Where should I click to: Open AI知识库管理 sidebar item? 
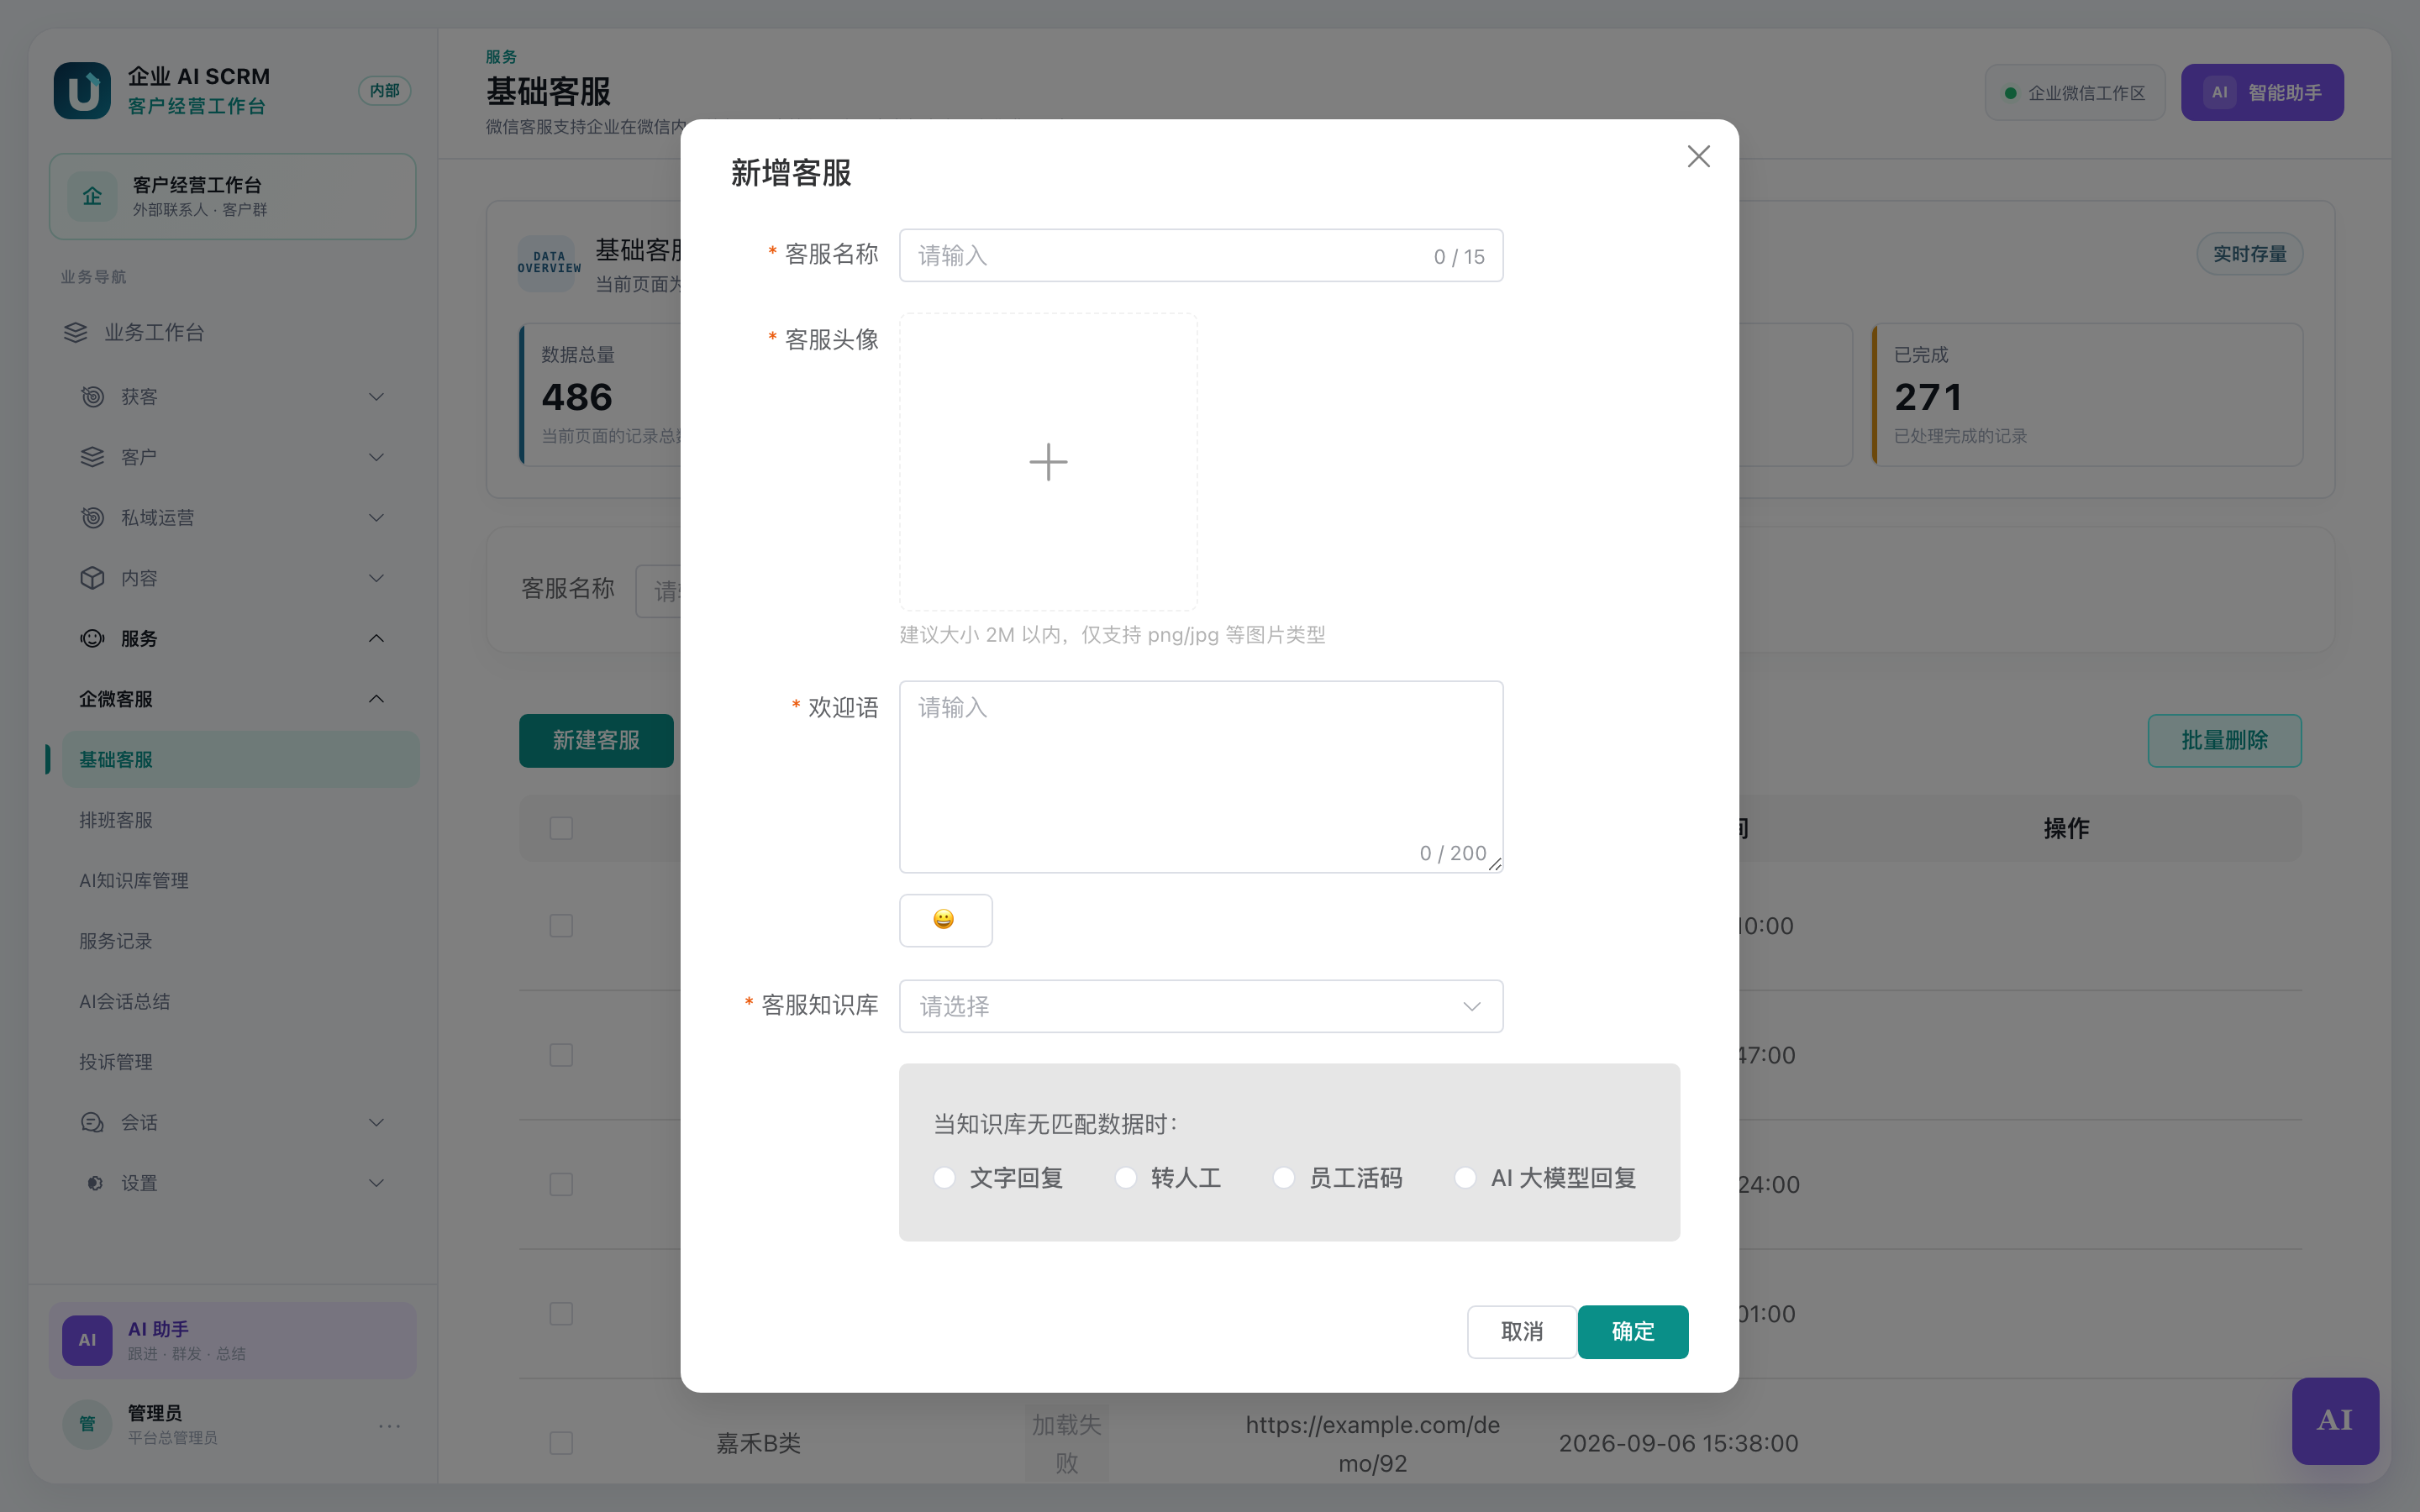(x=240, y=880)
